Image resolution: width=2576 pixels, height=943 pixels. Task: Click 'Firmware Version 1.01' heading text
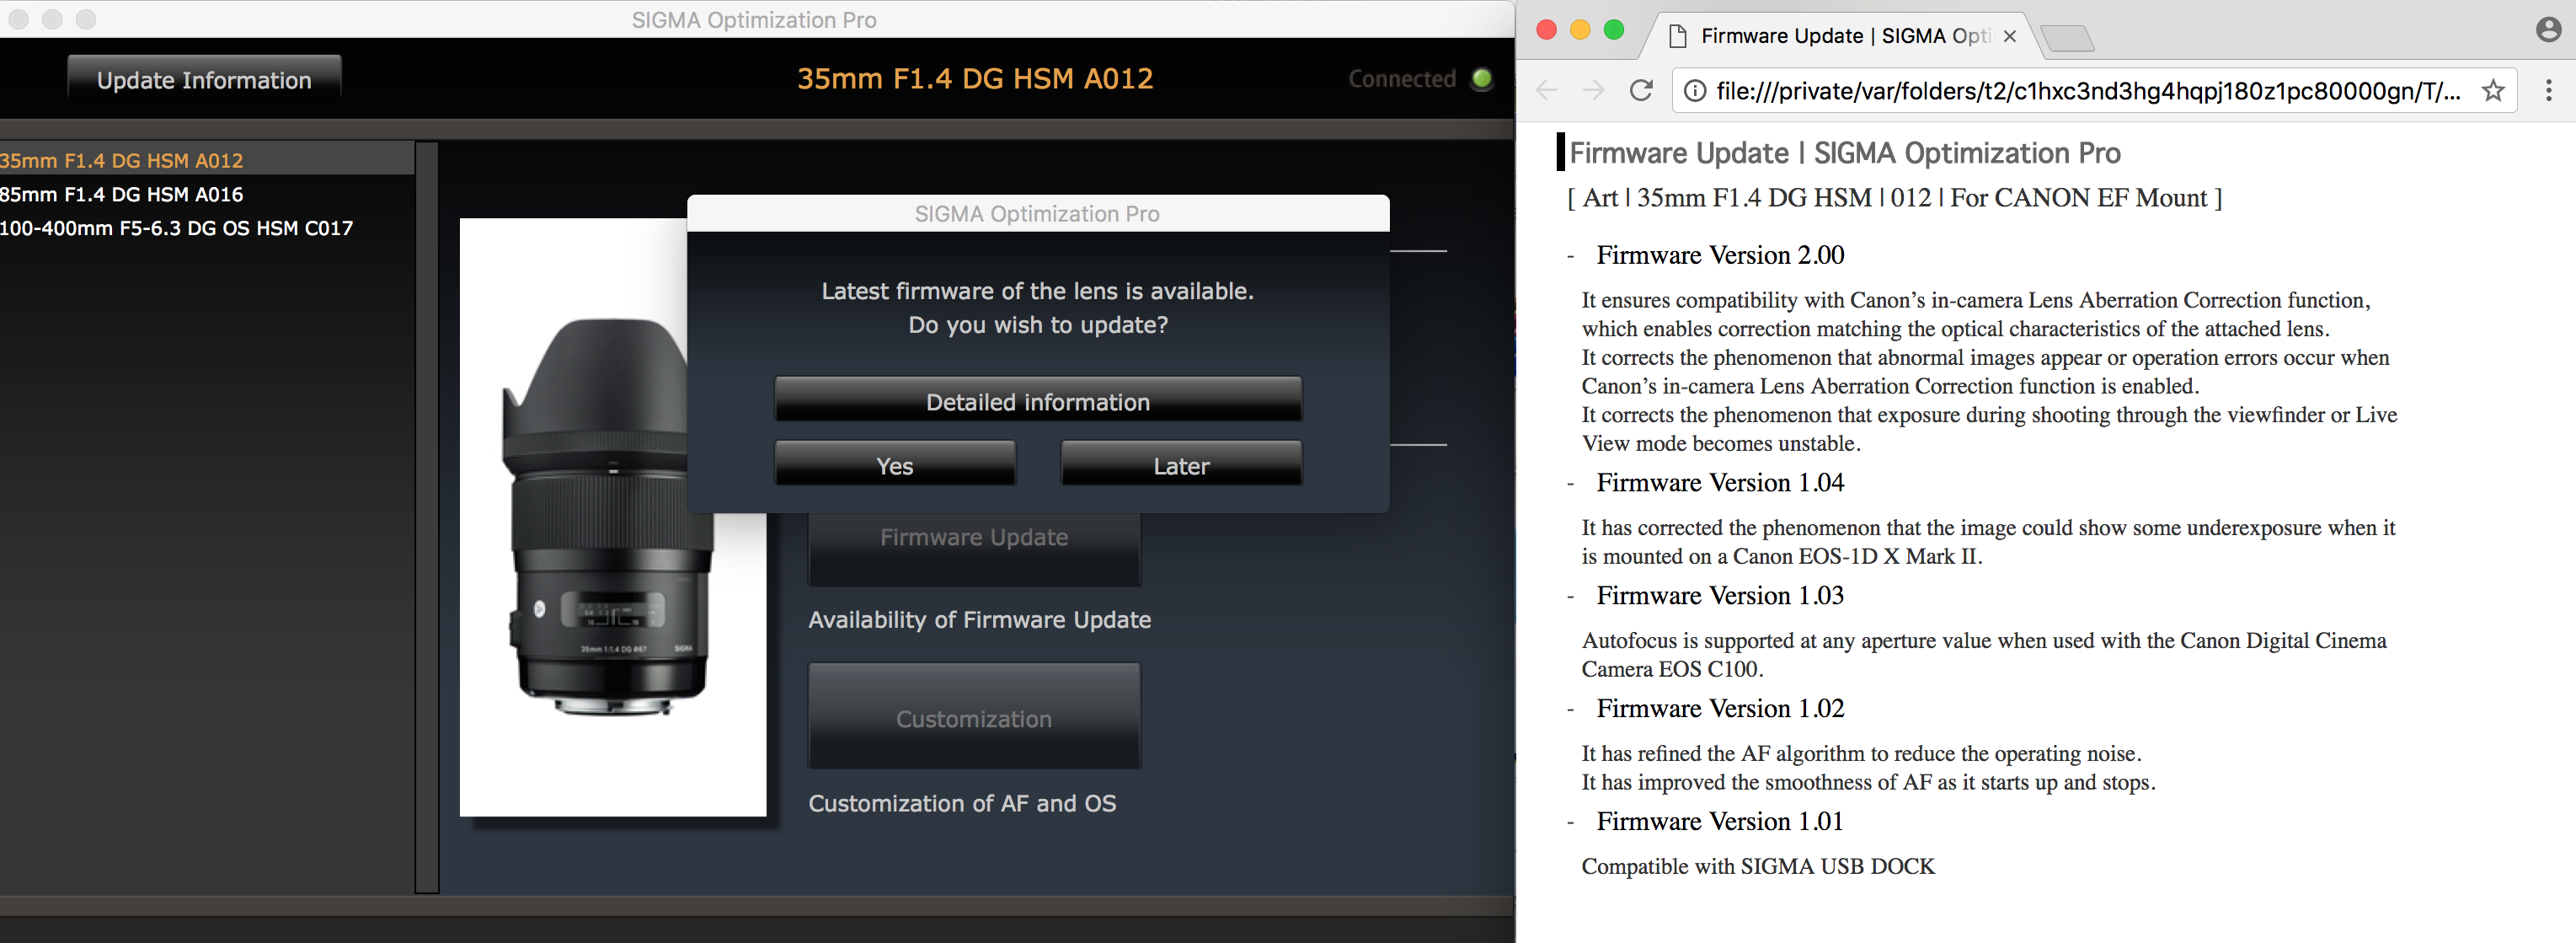pyautogui.click(x=1720, y=821)
